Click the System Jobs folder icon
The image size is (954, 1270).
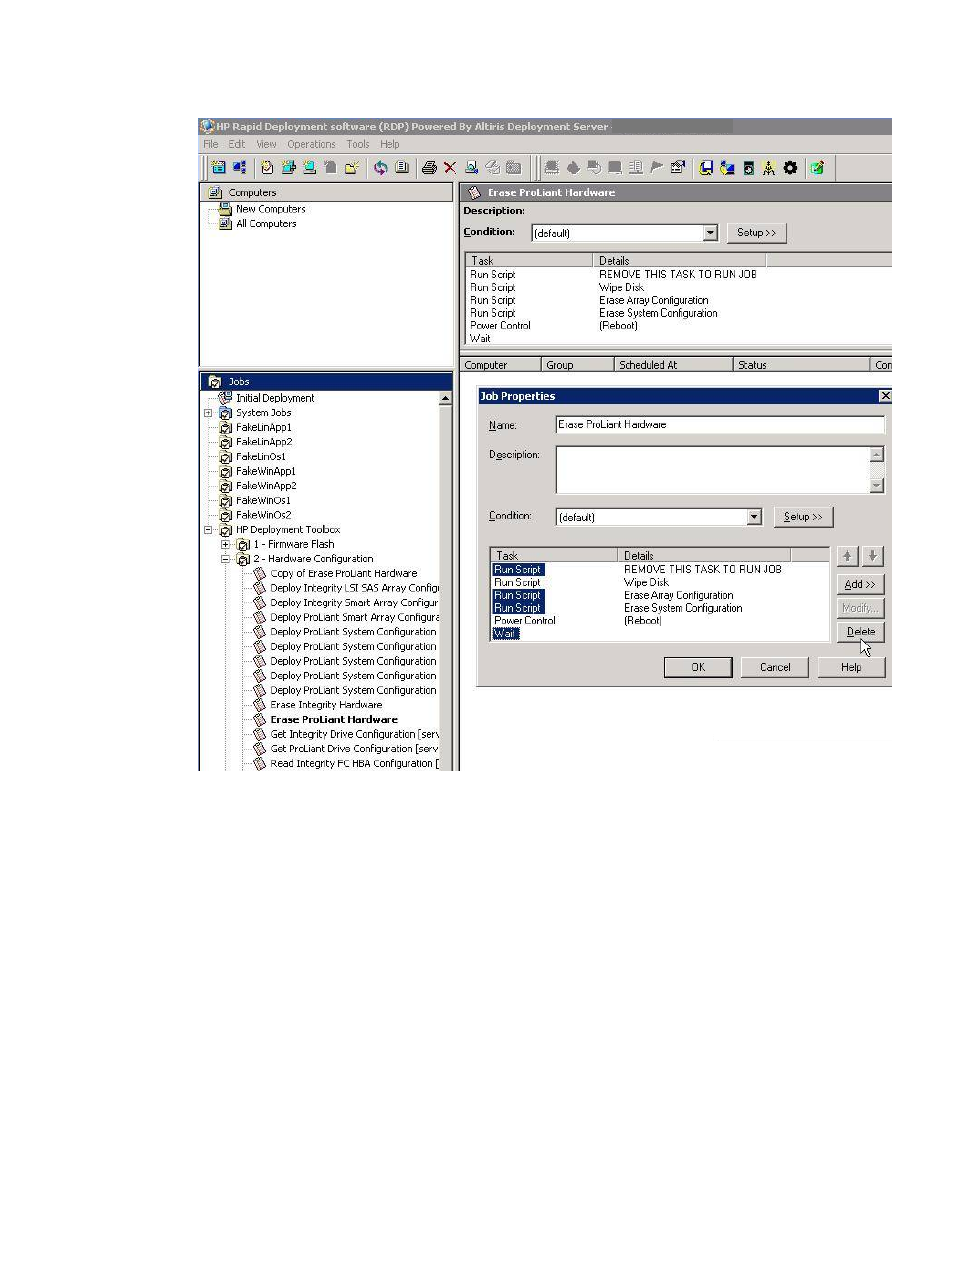[225, 413]
